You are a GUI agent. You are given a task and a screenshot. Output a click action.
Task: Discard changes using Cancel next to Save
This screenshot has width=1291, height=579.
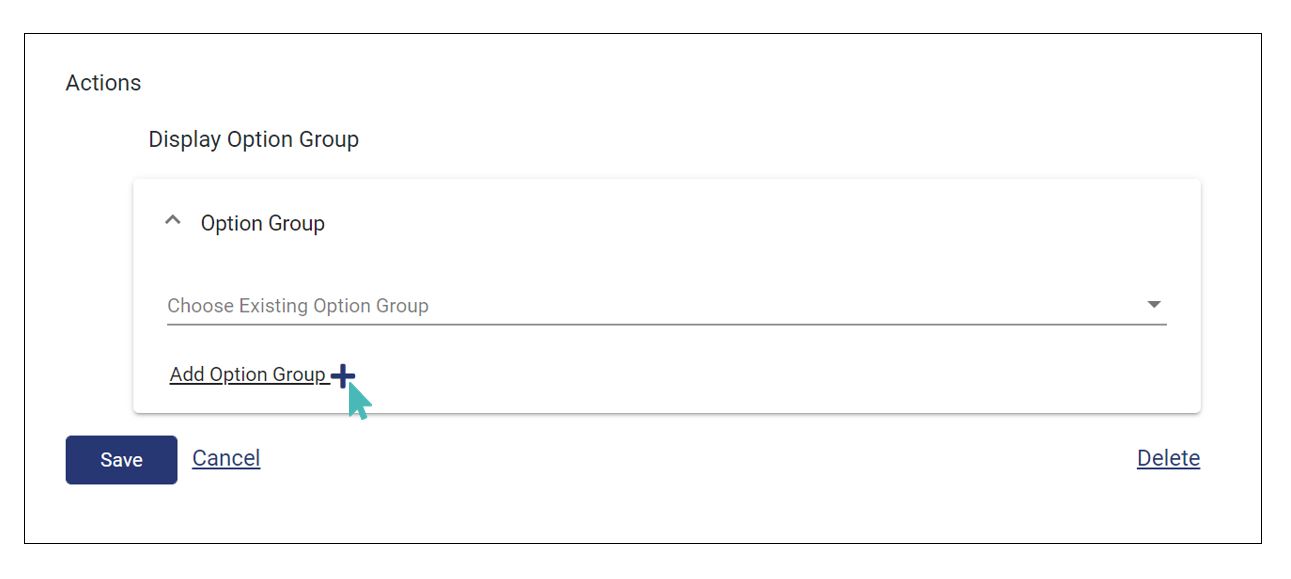coord(226,458)
